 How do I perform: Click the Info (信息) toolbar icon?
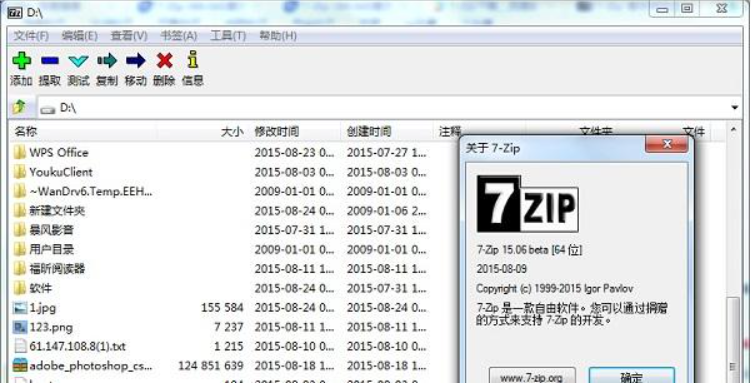(193, 59)
